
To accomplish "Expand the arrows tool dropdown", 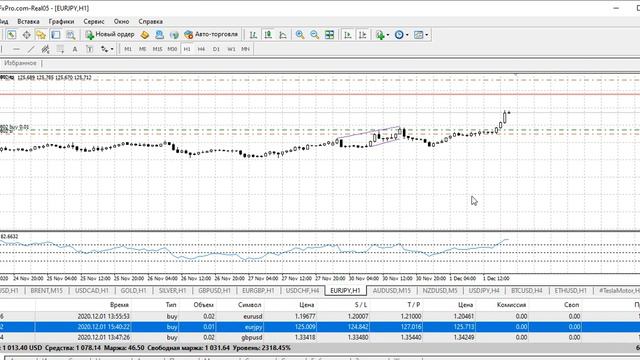I will [112, 49].
